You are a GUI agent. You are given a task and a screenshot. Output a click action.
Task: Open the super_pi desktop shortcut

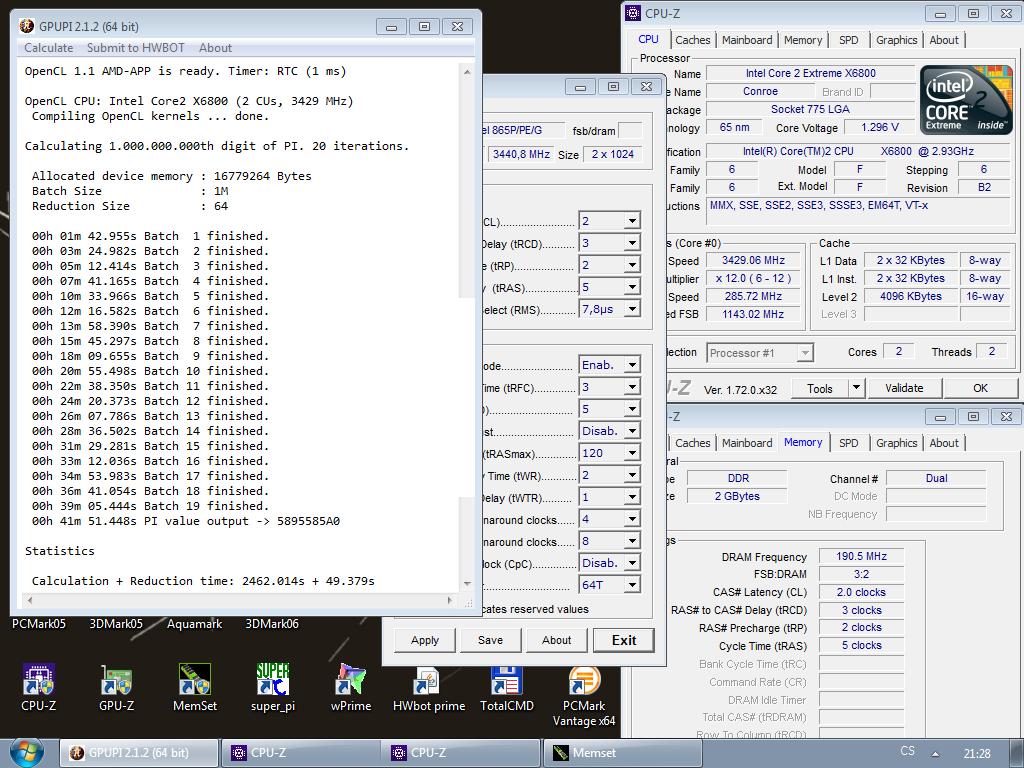[x=272, y=687]
